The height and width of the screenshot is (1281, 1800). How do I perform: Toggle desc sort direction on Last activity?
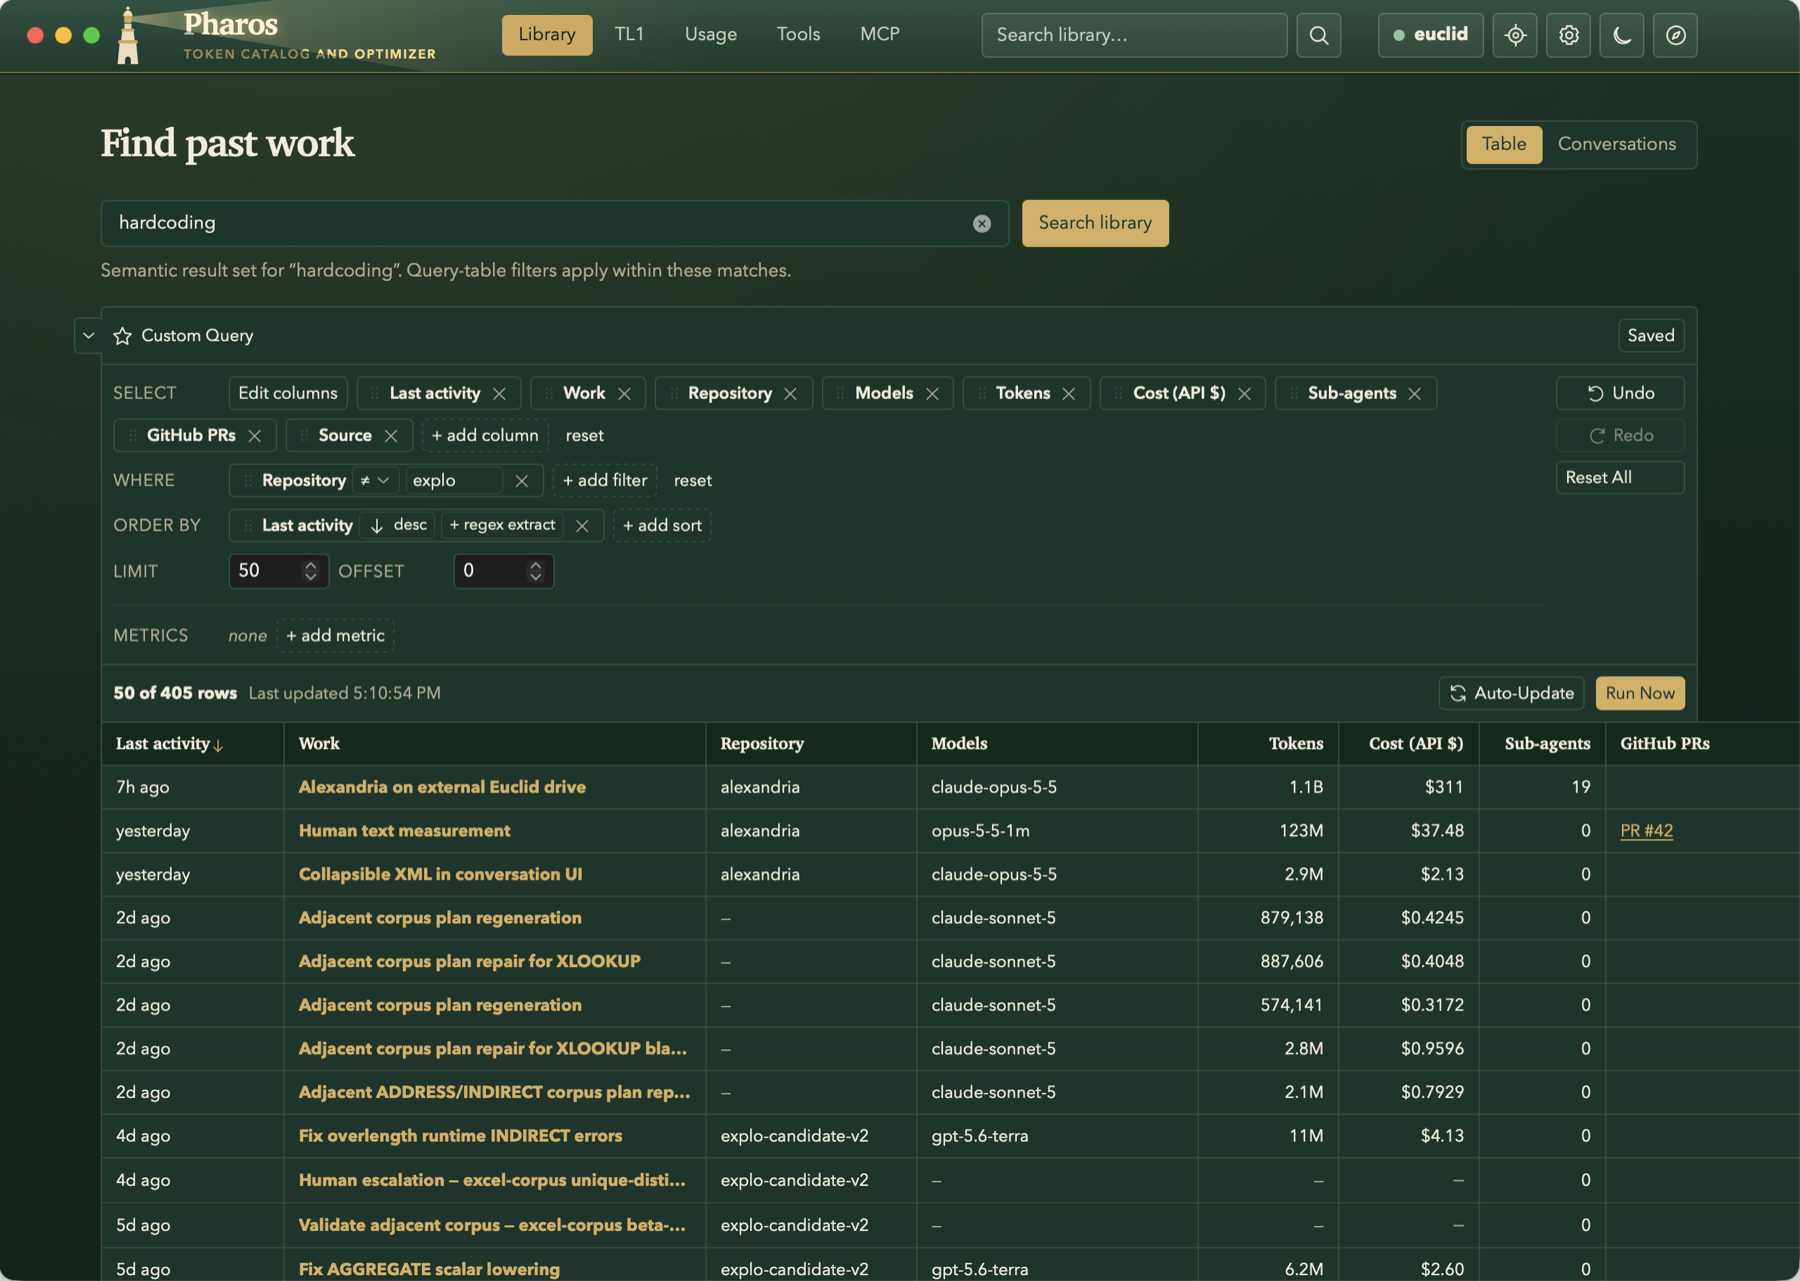pos(398,525)
